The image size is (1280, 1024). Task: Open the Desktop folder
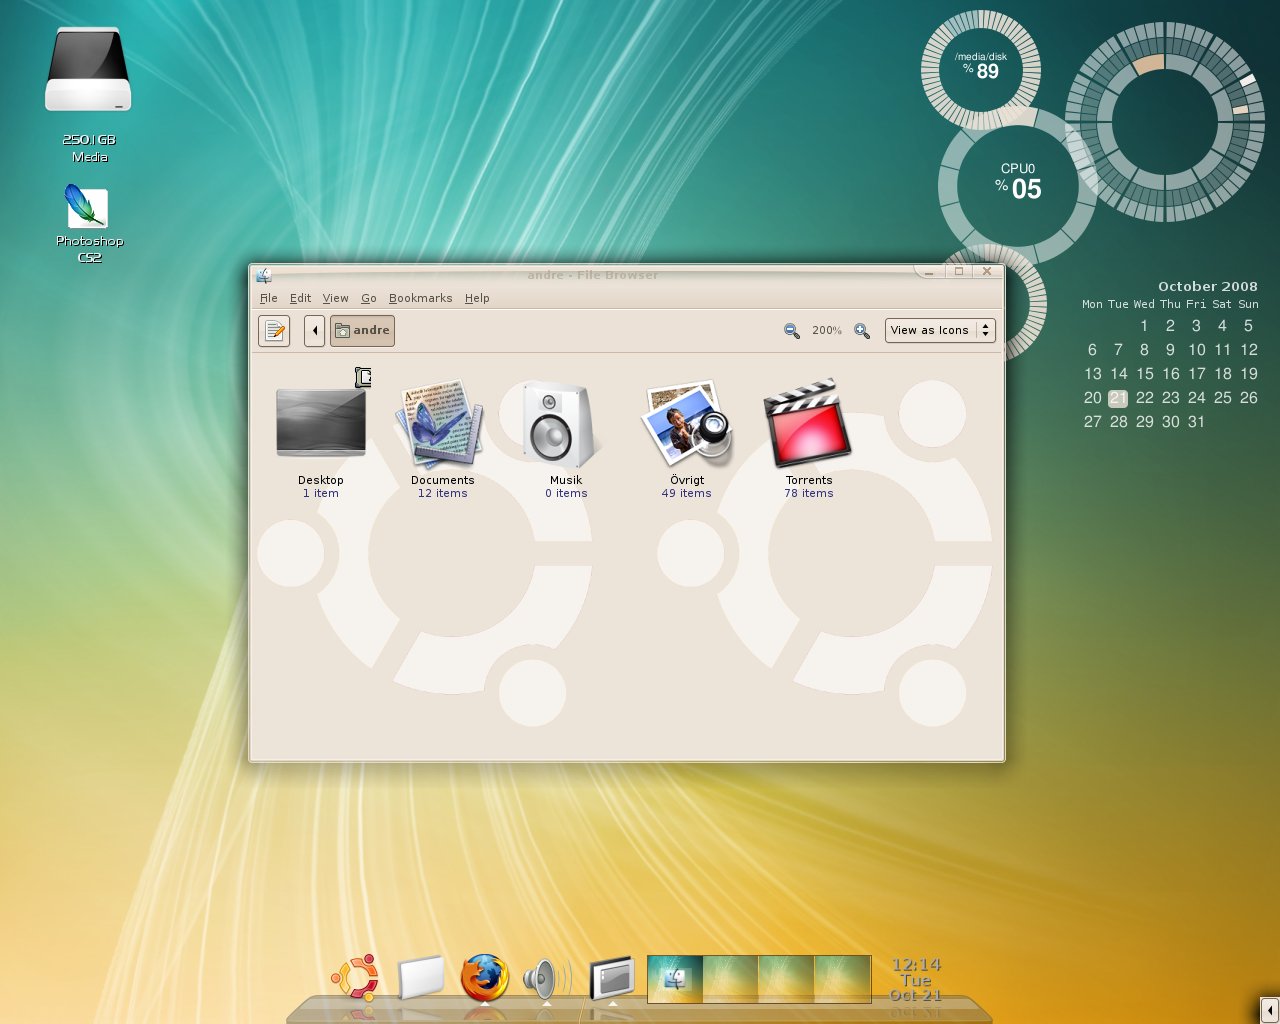tap(321, 423)
